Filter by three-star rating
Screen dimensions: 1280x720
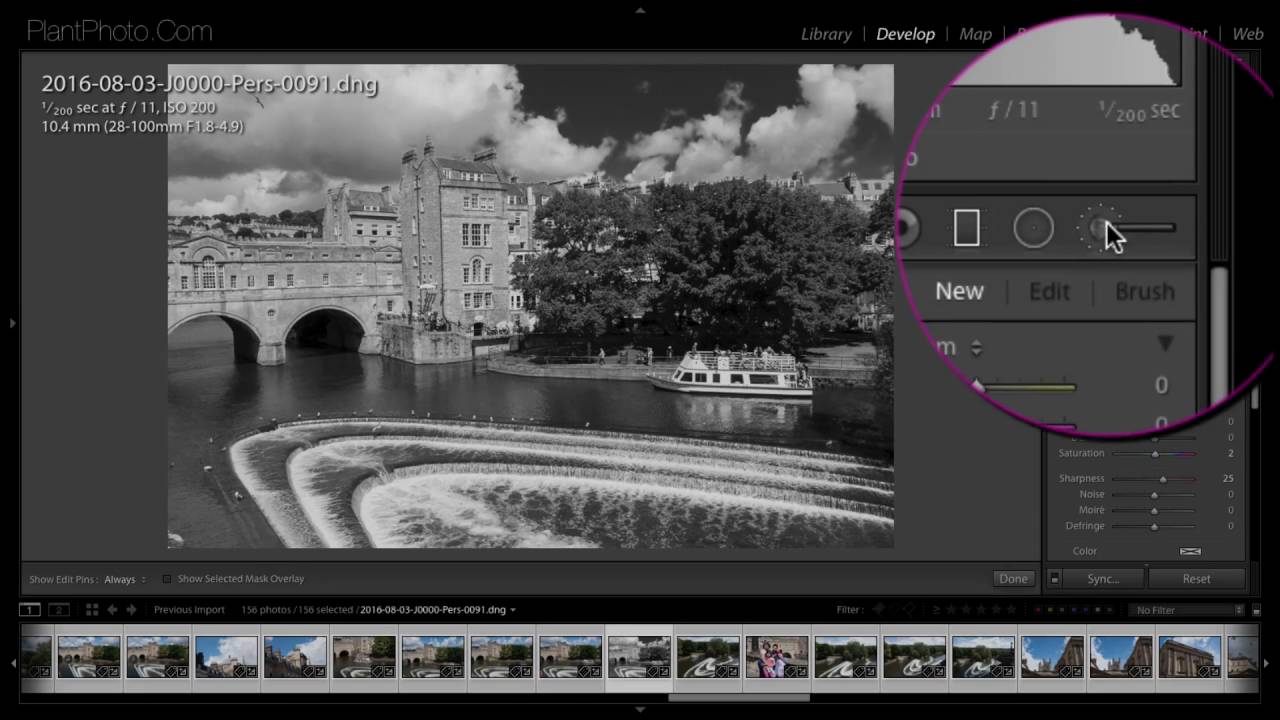tap(981, 610)
